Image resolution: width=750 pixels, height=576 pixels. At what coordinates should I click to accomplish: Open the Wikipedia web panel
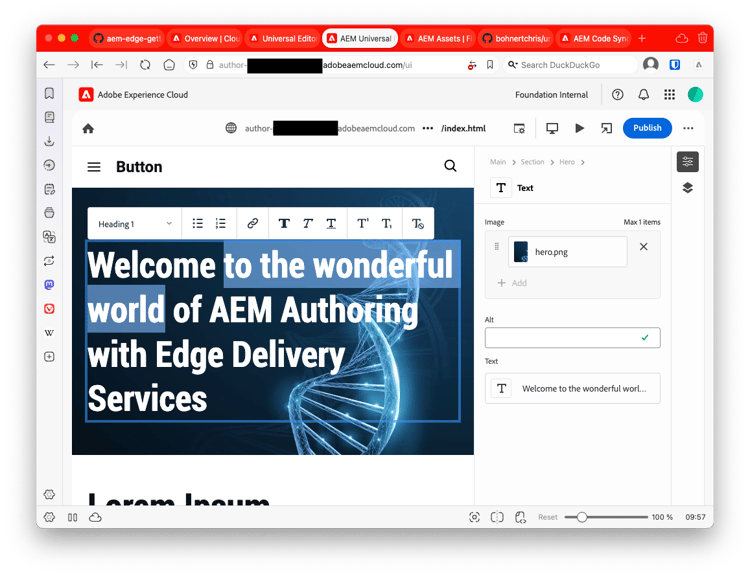click(49, 332)
